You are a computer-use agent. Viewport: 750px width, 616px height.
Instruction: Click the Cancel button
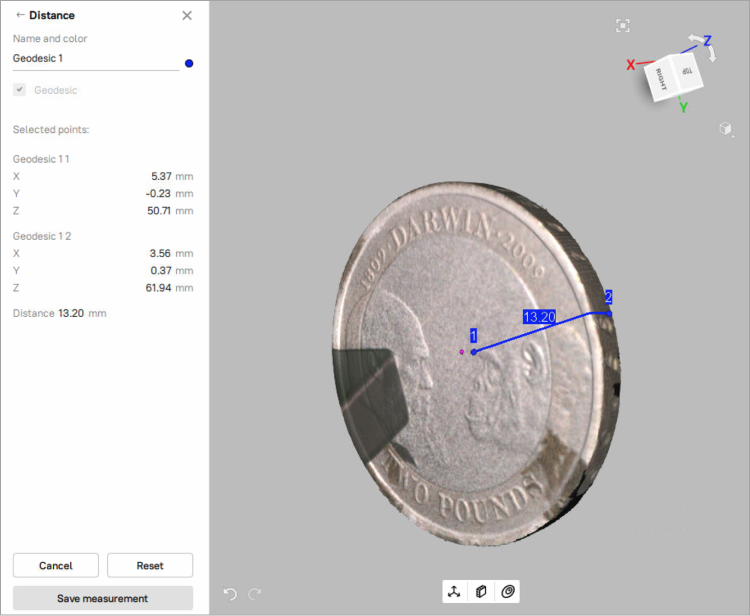55,565
